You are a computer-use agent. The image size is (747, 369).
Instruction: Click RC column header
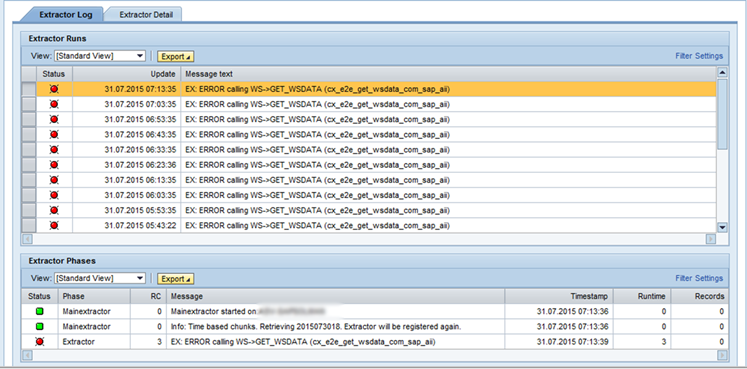pyautogui.click(x=148, y=296)
